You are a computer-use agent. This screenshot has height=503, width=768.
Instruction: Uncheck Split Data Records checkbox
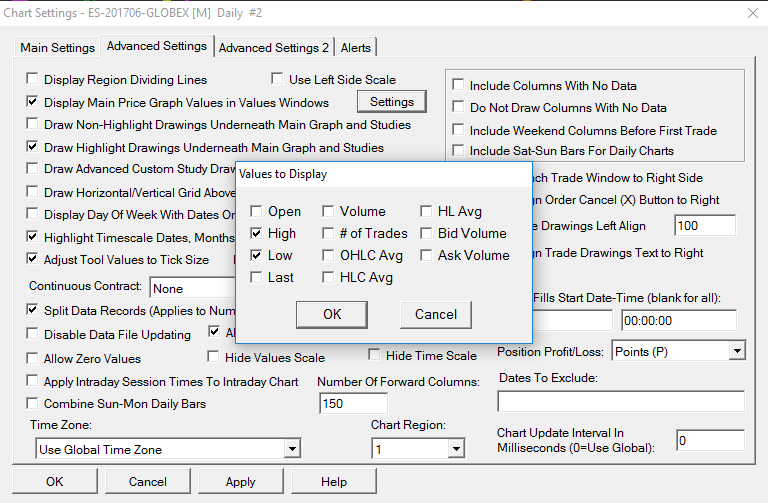(x=32, y=310)
